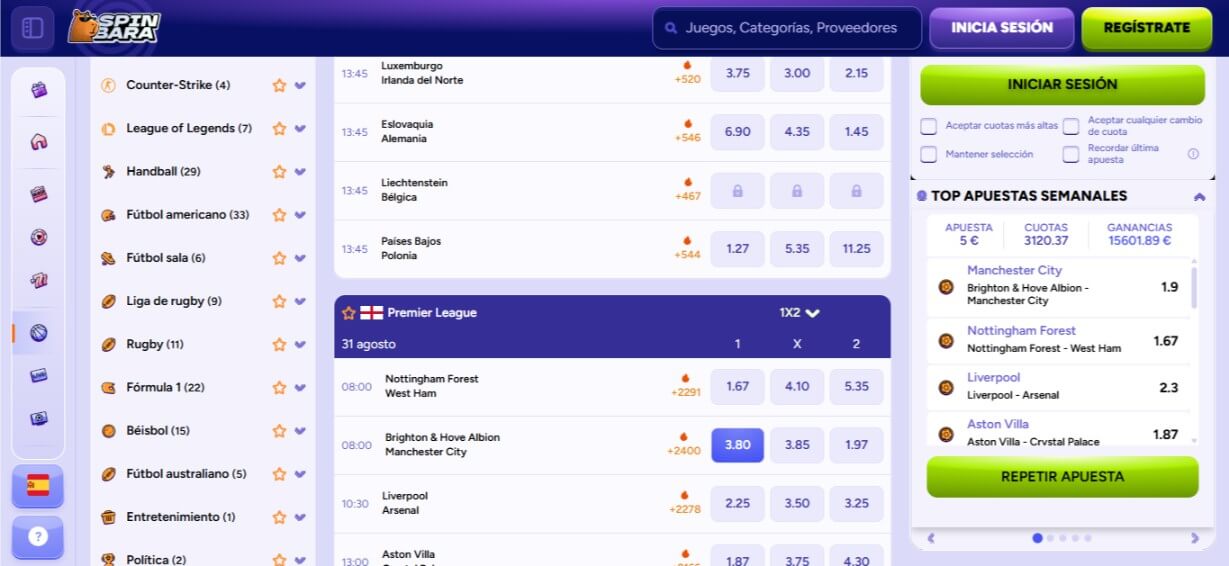
Task: Open the 1X2 market dropdown
Action: click(x=799, y=313)
